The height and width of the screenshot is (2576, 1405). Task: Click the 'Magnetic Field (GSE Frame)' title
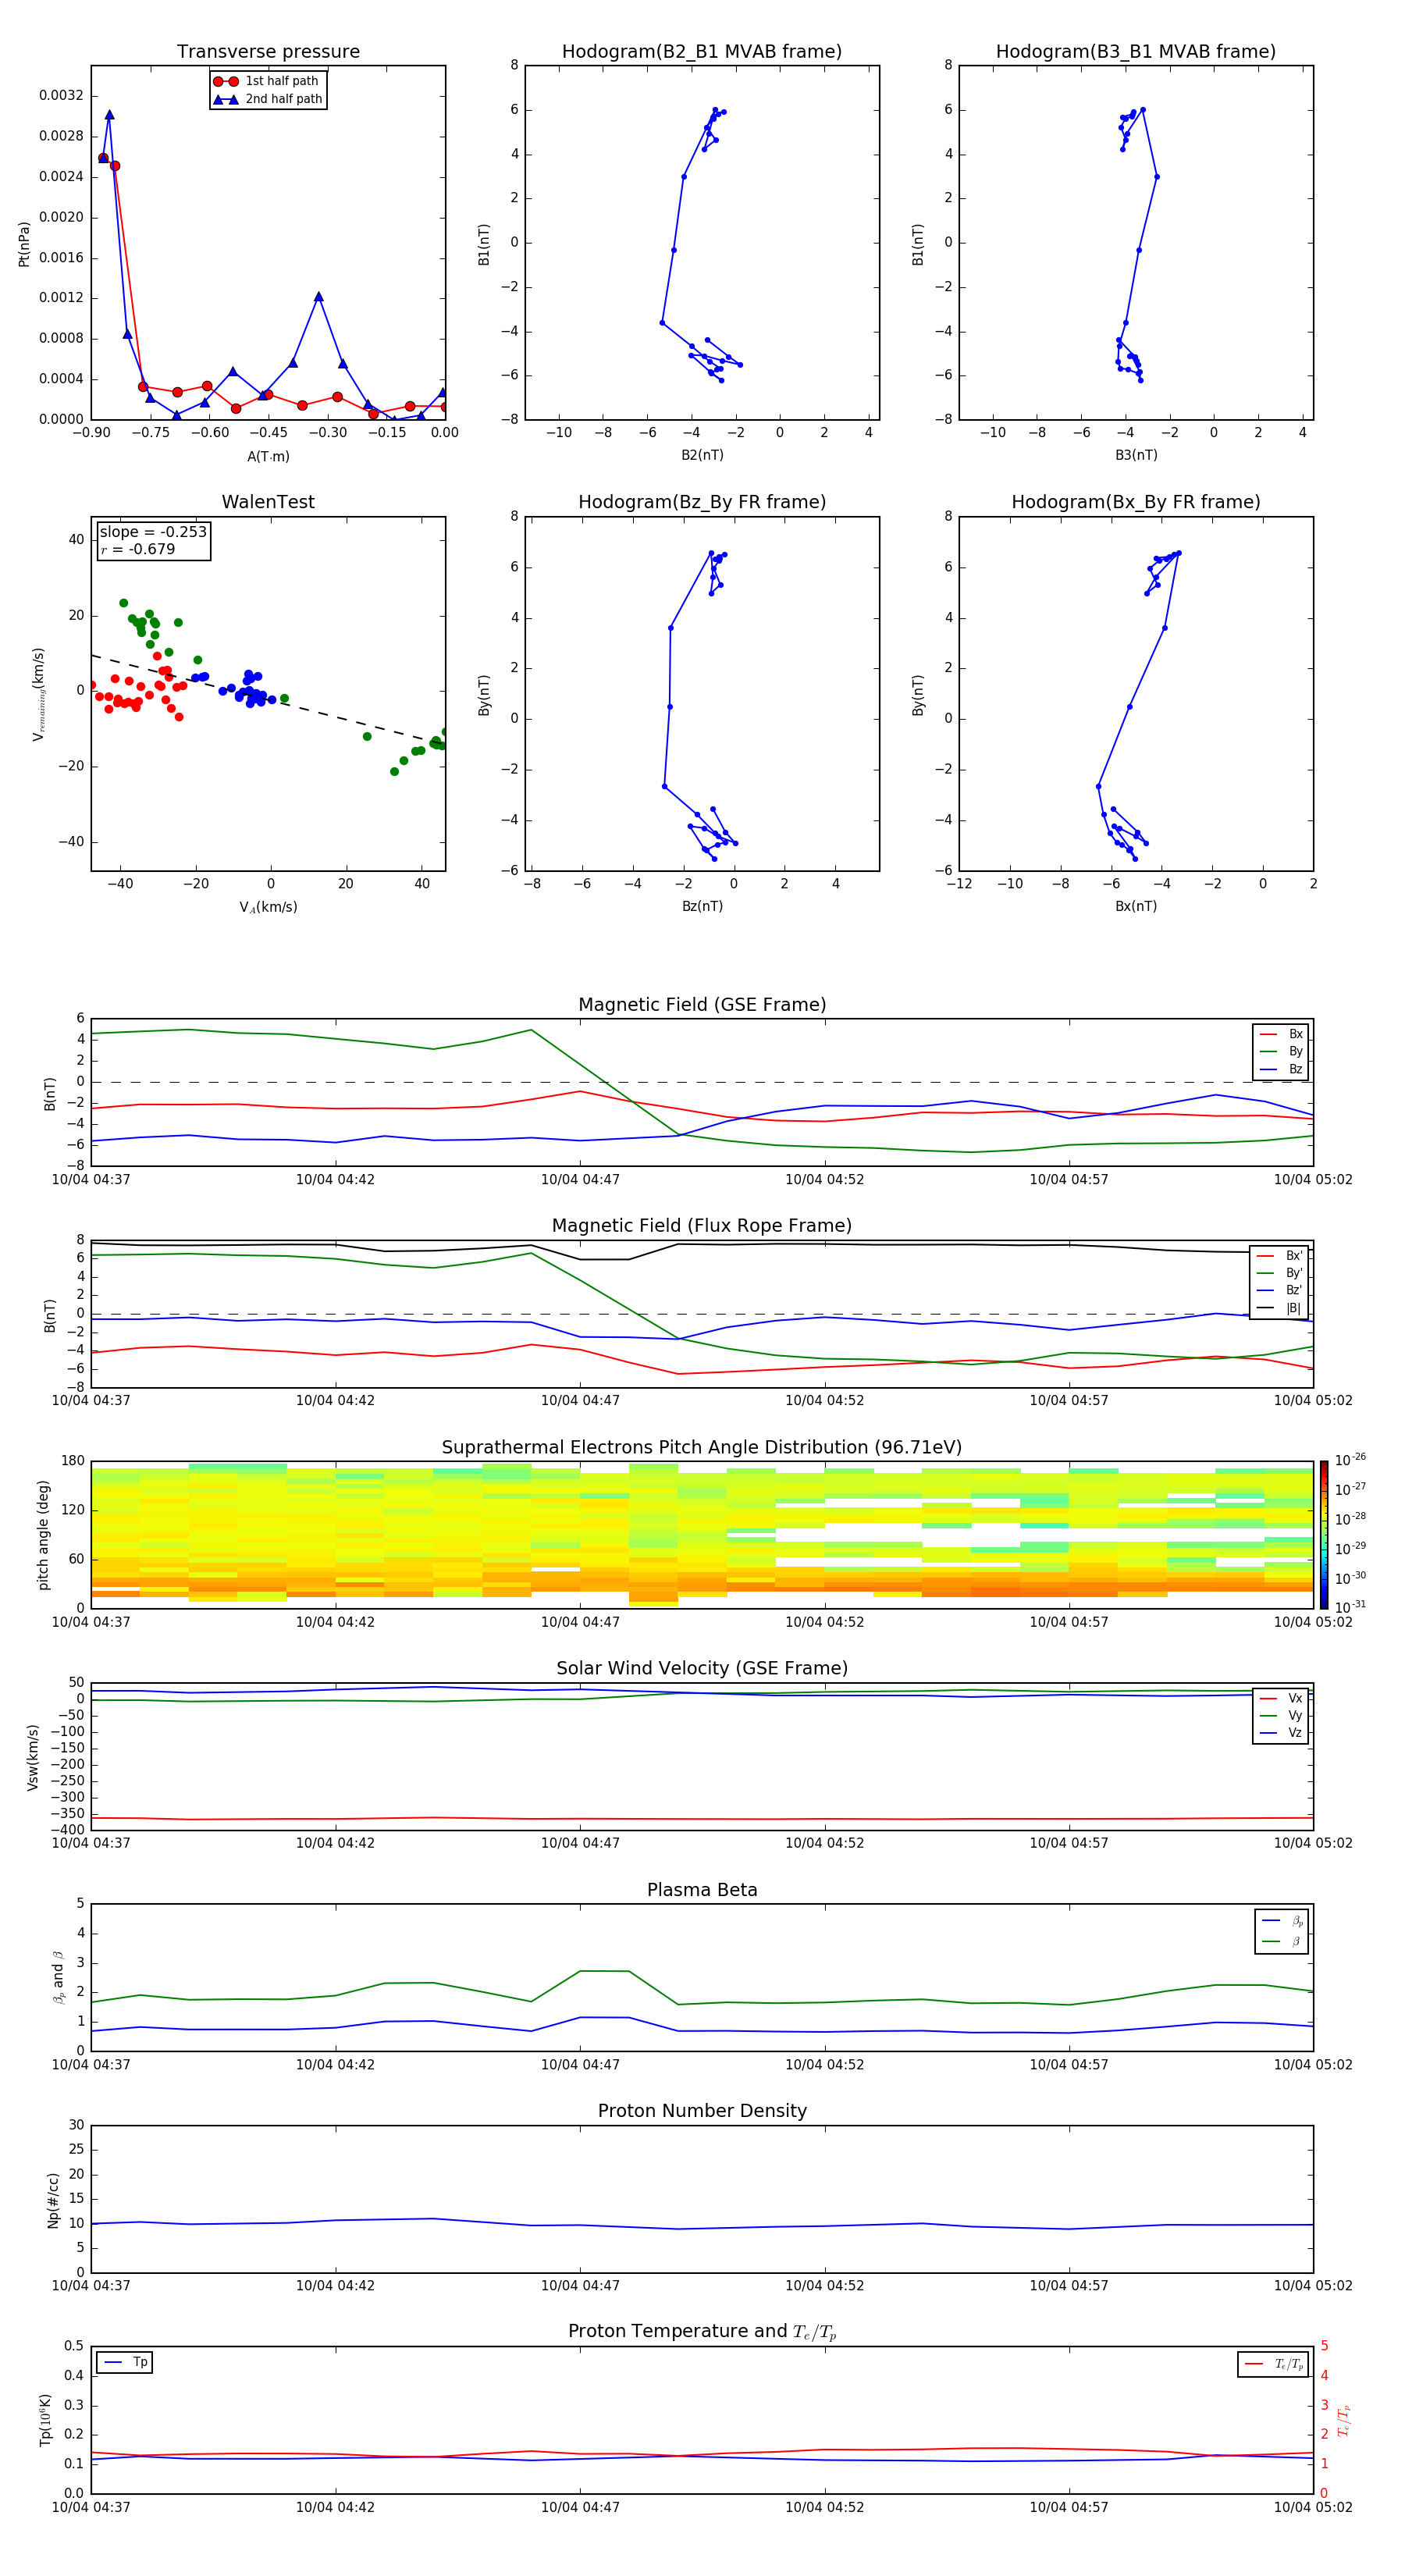702,1005
